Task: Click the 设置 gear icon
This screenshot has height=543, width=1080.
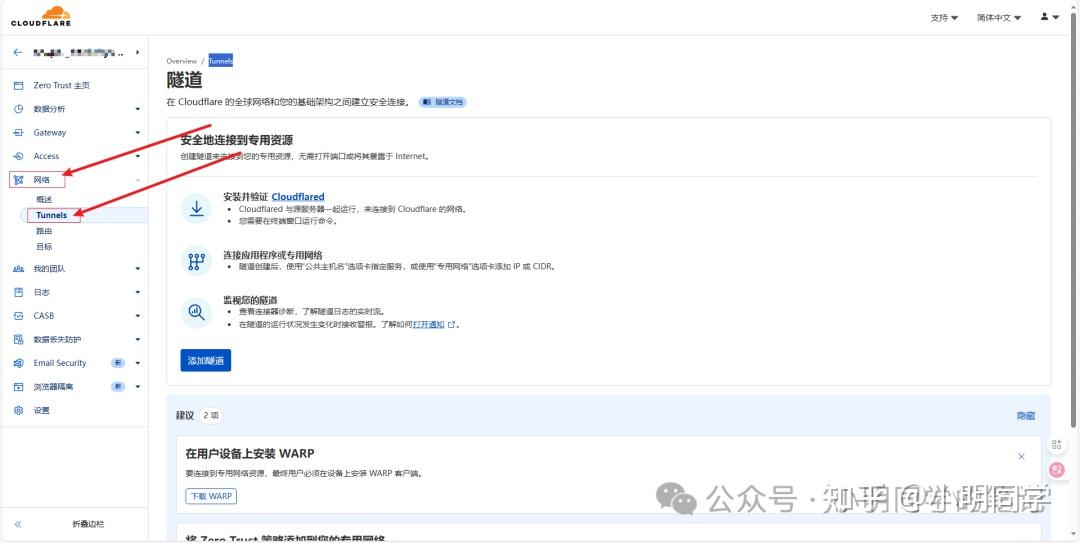Action: pos(19,410)
